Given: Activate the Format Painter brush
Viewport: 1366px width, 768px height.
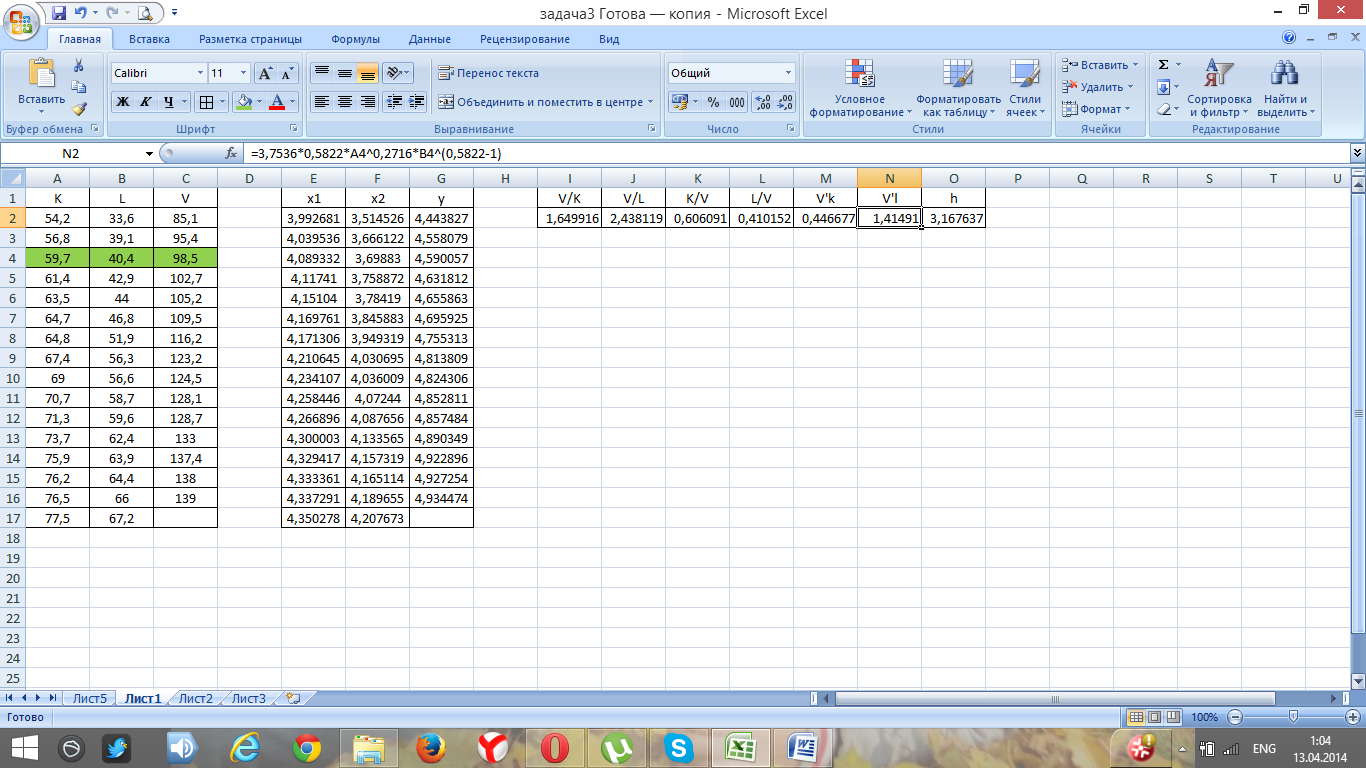Looking at the screenshot, I should click(79, 109).
